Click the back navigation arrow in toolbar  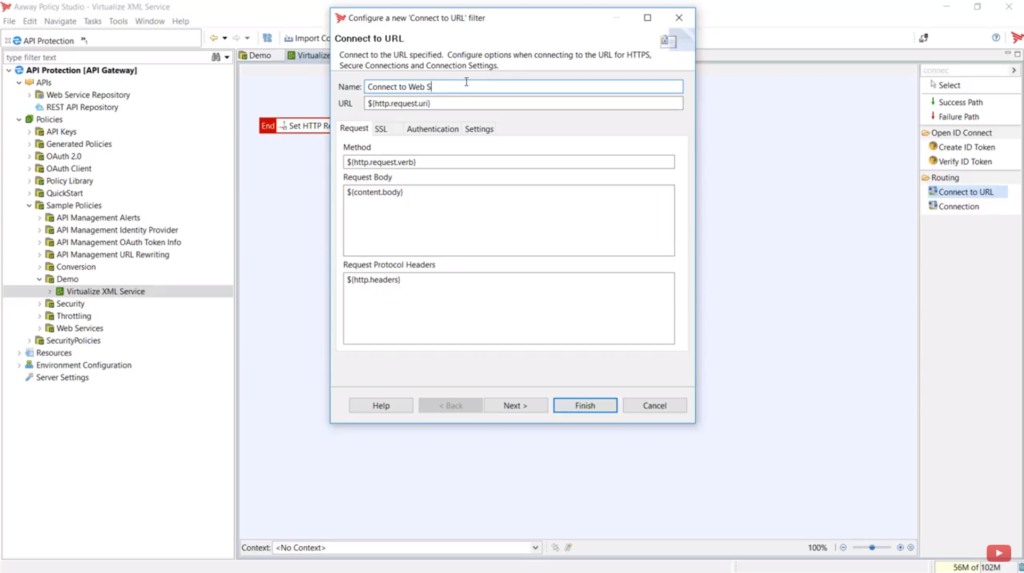click(213, 39)
